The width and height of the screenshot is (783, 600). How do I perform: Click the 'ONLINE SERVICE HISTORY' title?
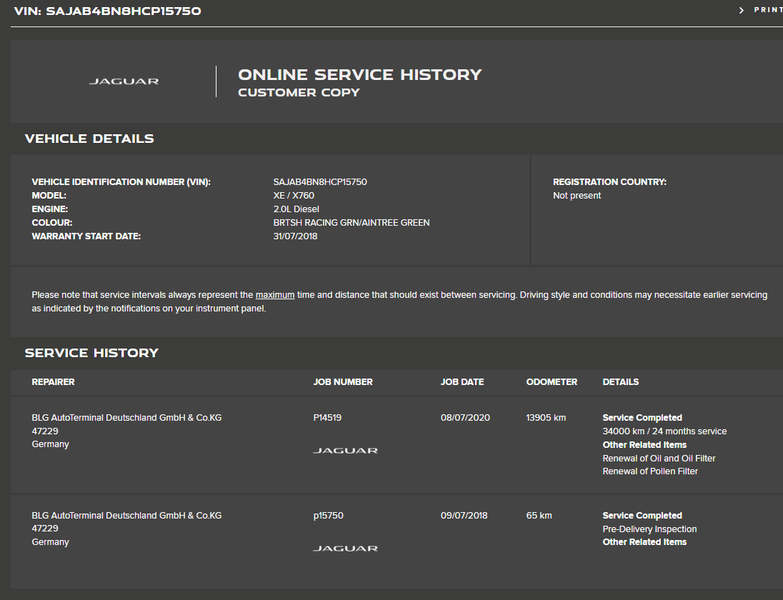[x=360, y=74]
